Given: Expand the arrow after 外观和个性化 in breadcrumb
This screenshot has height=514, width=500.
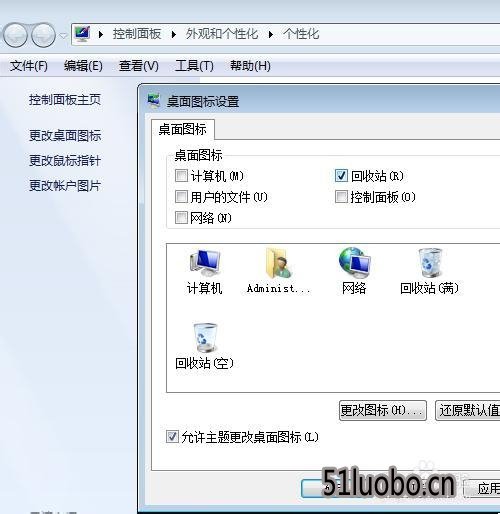Looking at the screenshot, I should [x=271, y=34].
